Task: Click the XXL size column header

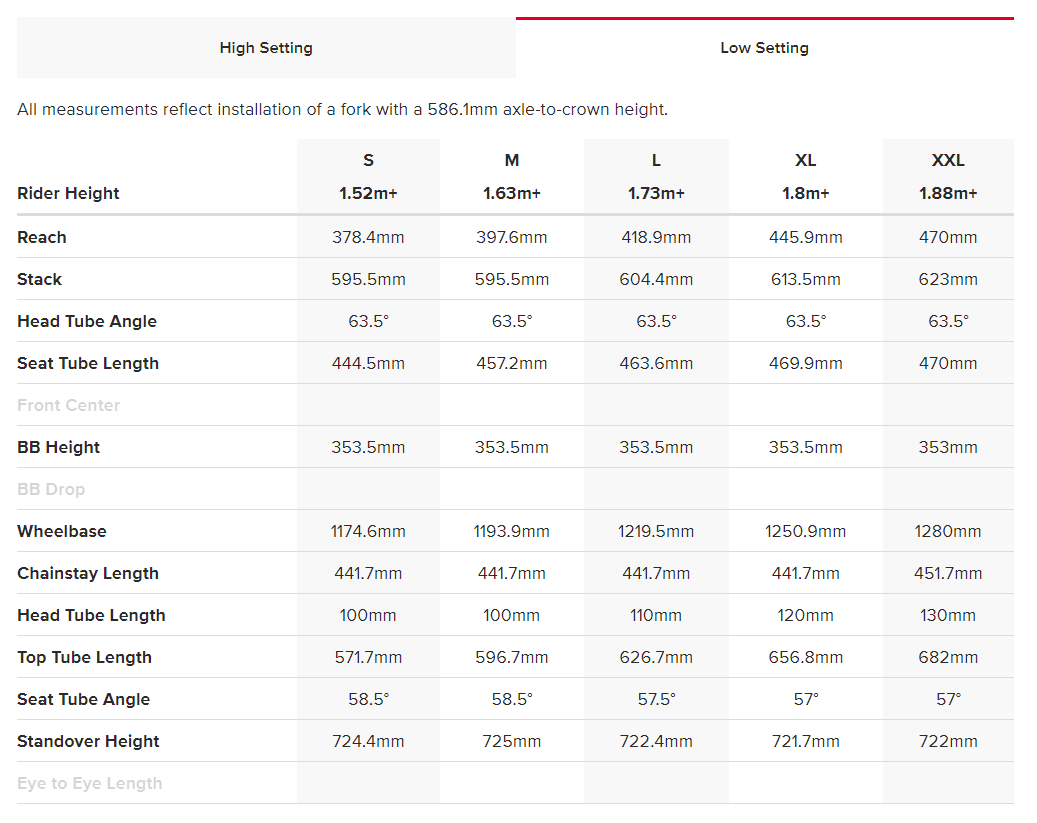Action: [948, 160]
